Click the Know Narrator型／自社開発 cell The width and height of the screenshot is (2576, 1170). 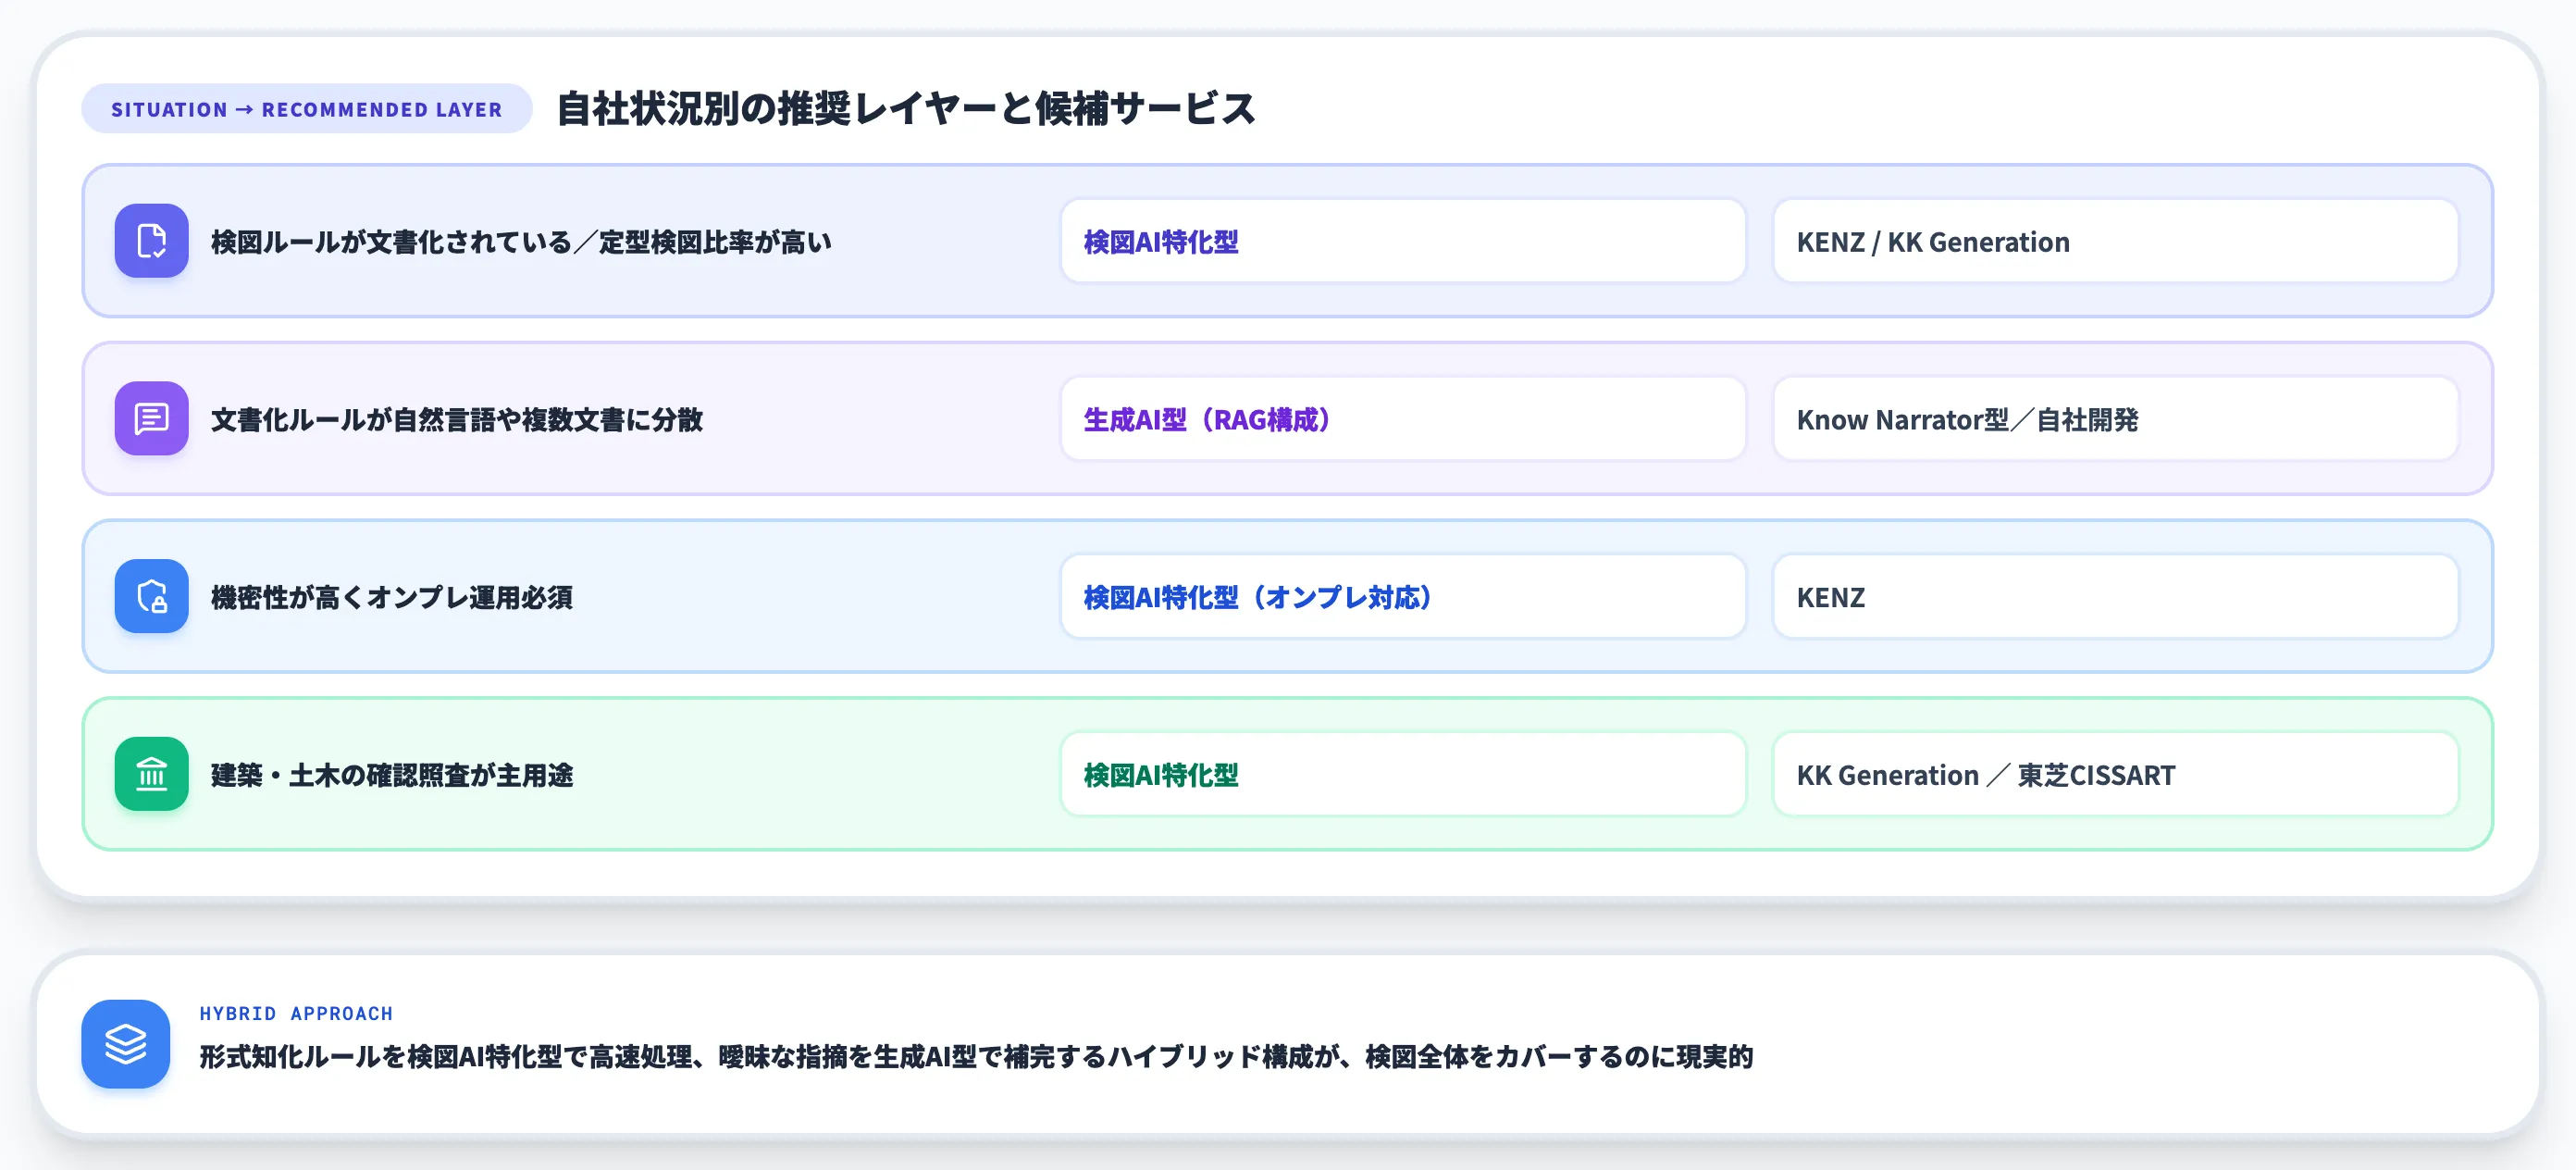point(2115,419)
